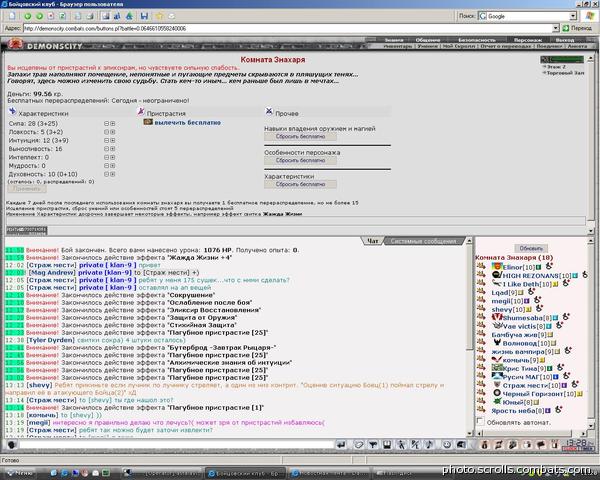Click the money bag icon in bottom bar
600x480 pixels.
pos(484,445)
